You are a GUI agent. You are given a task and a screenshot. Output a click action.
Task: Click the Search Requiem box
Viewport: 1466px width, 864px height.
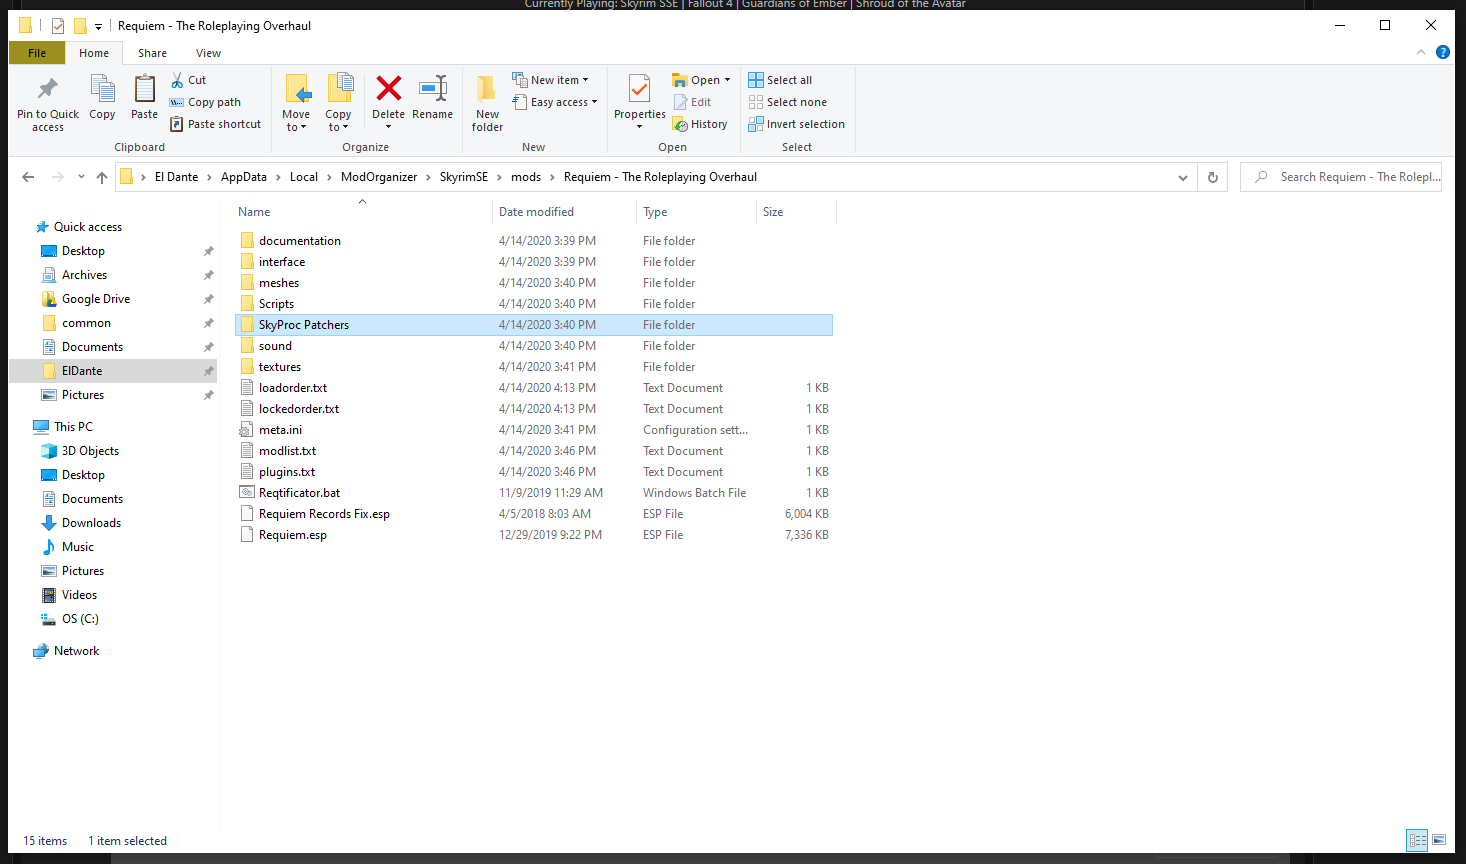click(x=1341, y=177)
